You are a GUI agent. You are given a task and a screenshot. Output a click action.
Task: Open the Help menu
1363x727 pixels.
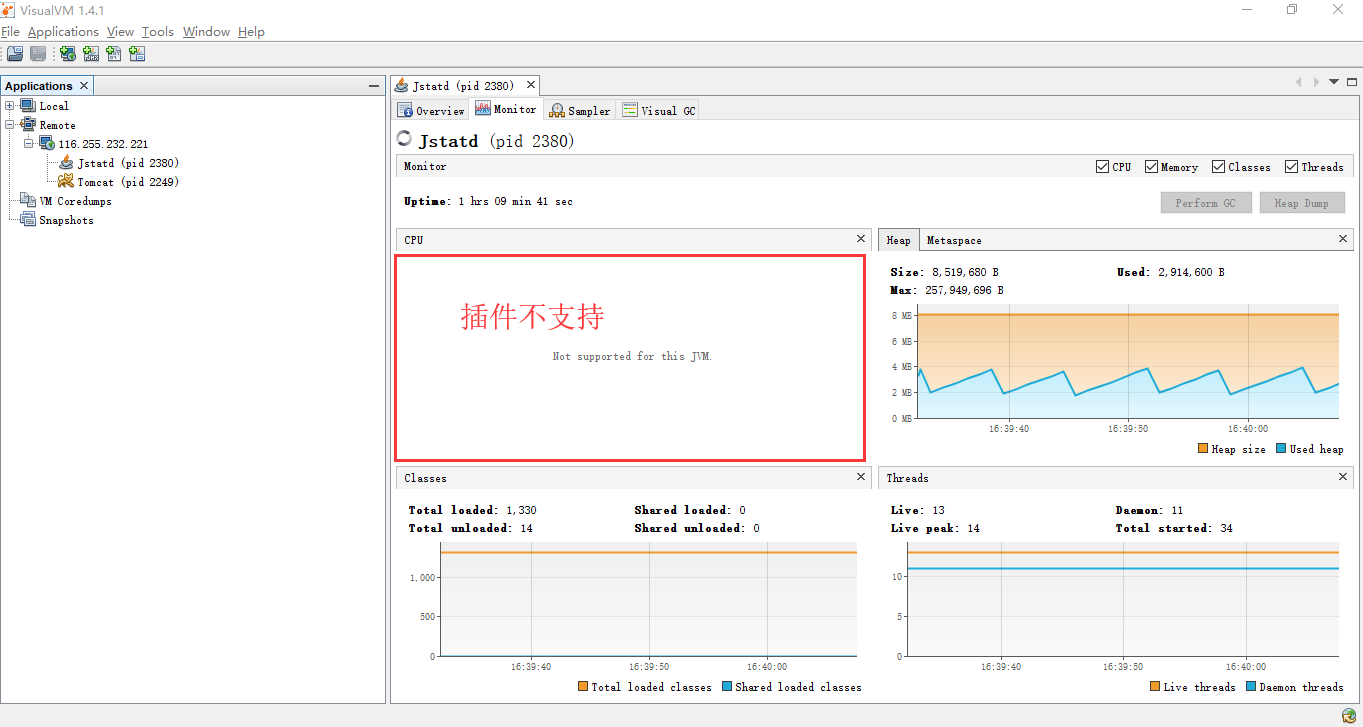coord(251,32)
